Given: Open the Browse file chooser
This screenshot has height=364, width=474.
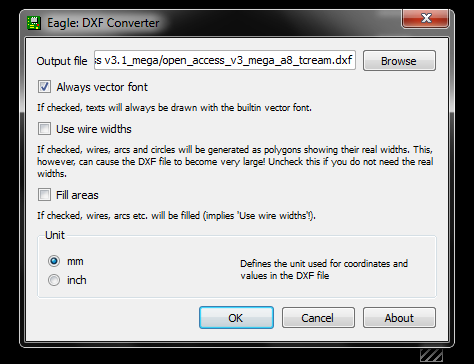Looking at the screenshot, I should point(399,61).
